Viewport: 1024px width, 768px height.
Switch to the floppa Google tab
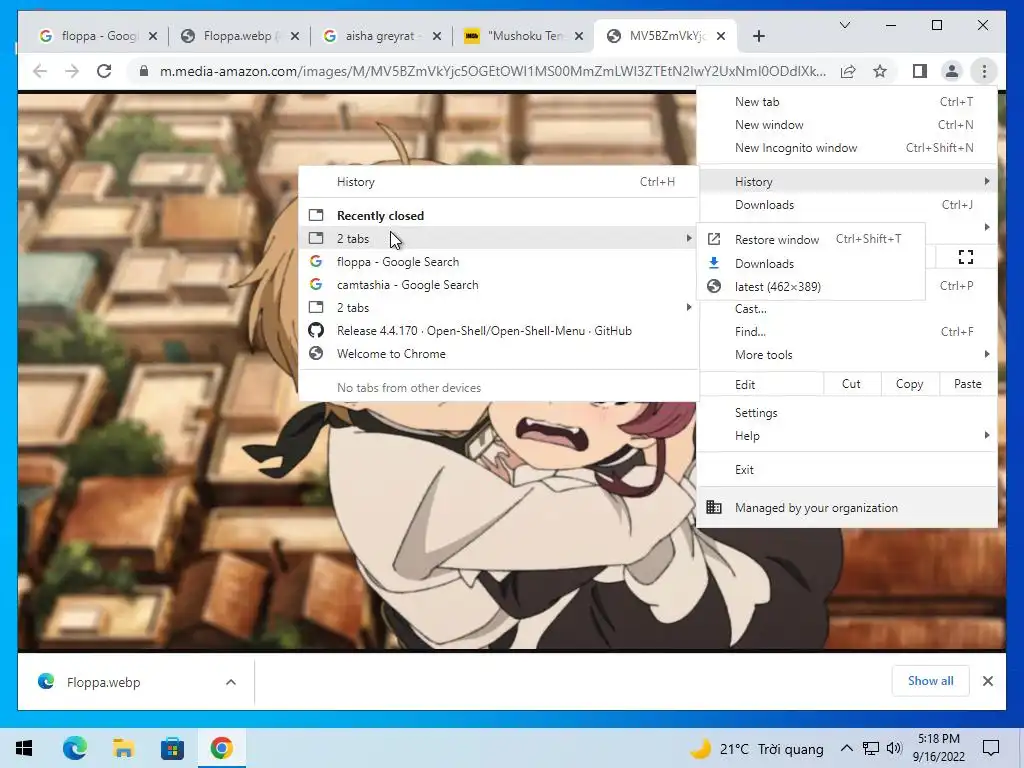[x=98, y=36]
